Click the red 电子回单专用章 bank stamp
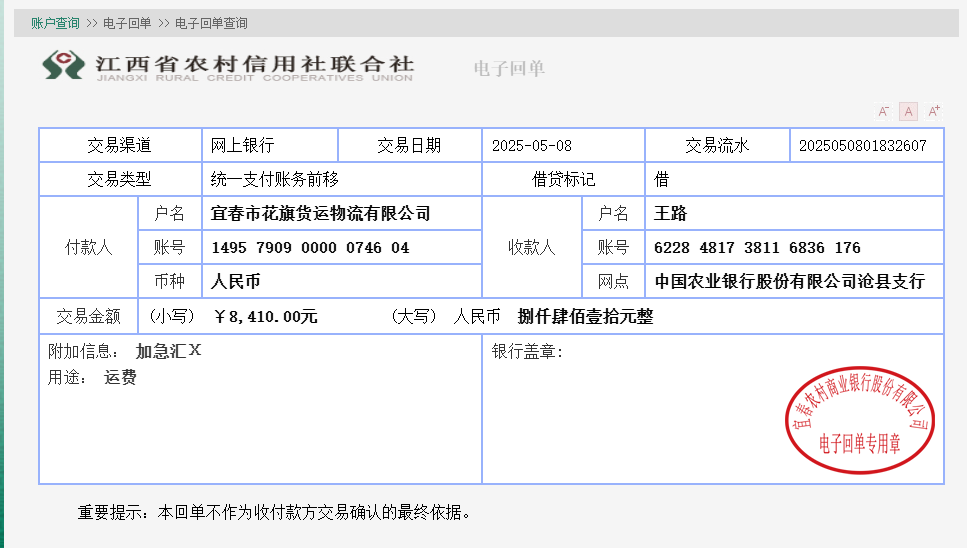 pos(860,420)
